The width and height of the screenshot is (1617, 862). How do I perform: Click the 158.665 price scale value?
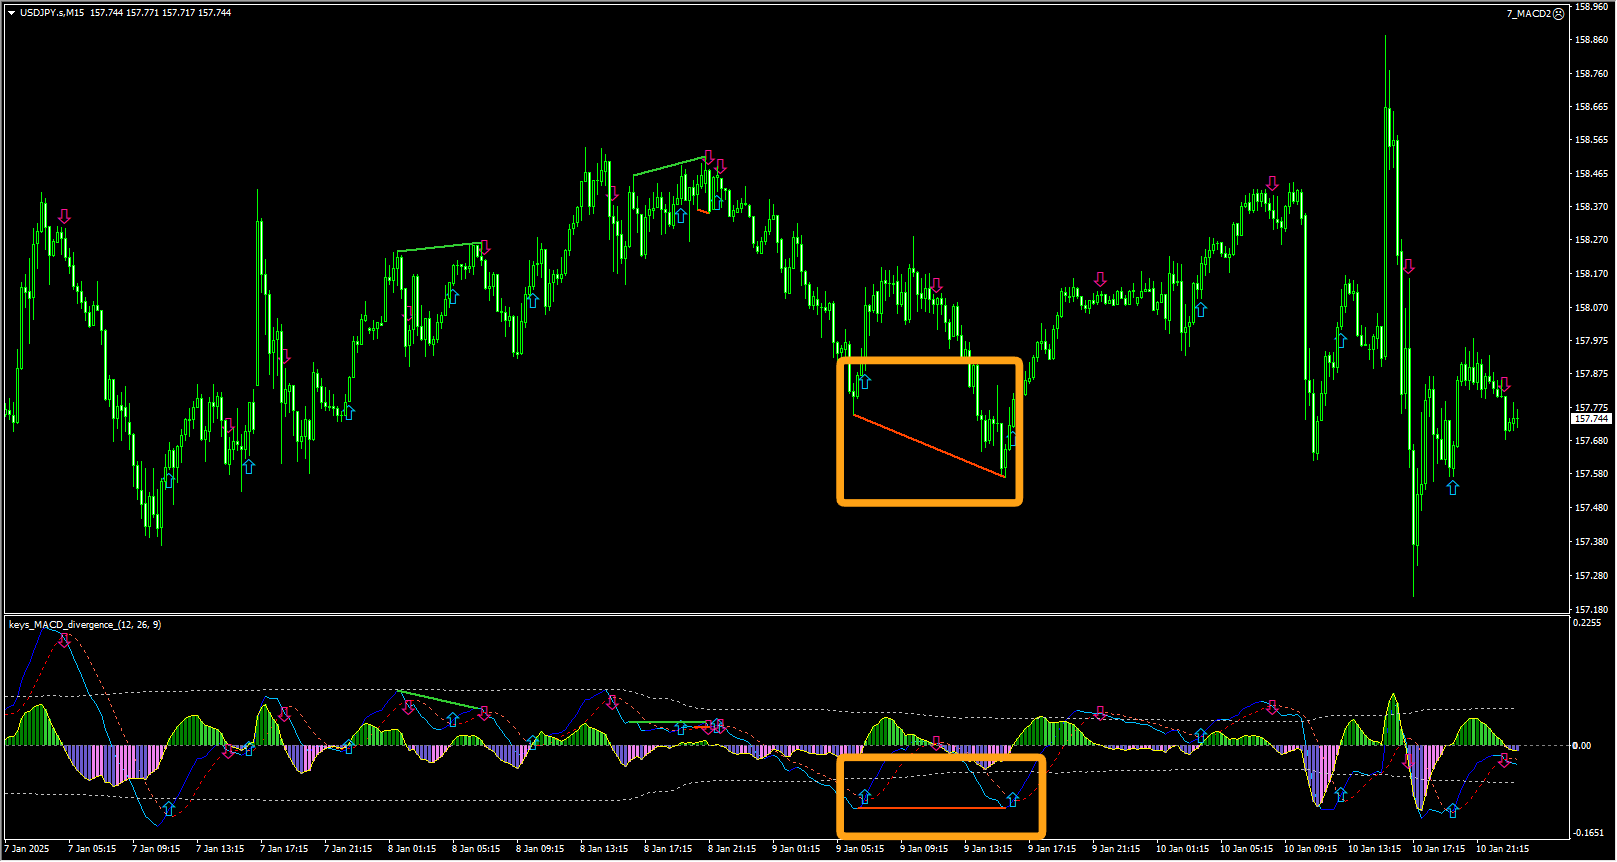[x=1591, y=107]
